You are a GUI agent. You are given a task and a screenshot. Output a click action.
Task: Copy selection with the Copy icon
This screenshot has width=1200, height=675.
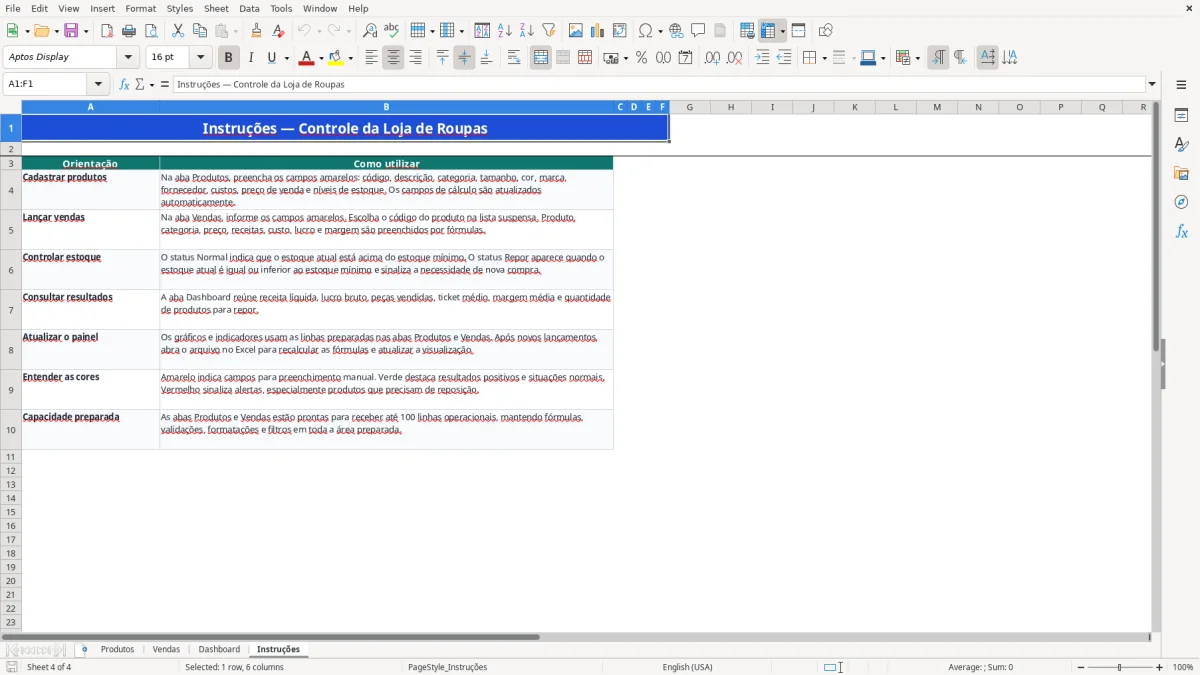click(x=200, y=31)
